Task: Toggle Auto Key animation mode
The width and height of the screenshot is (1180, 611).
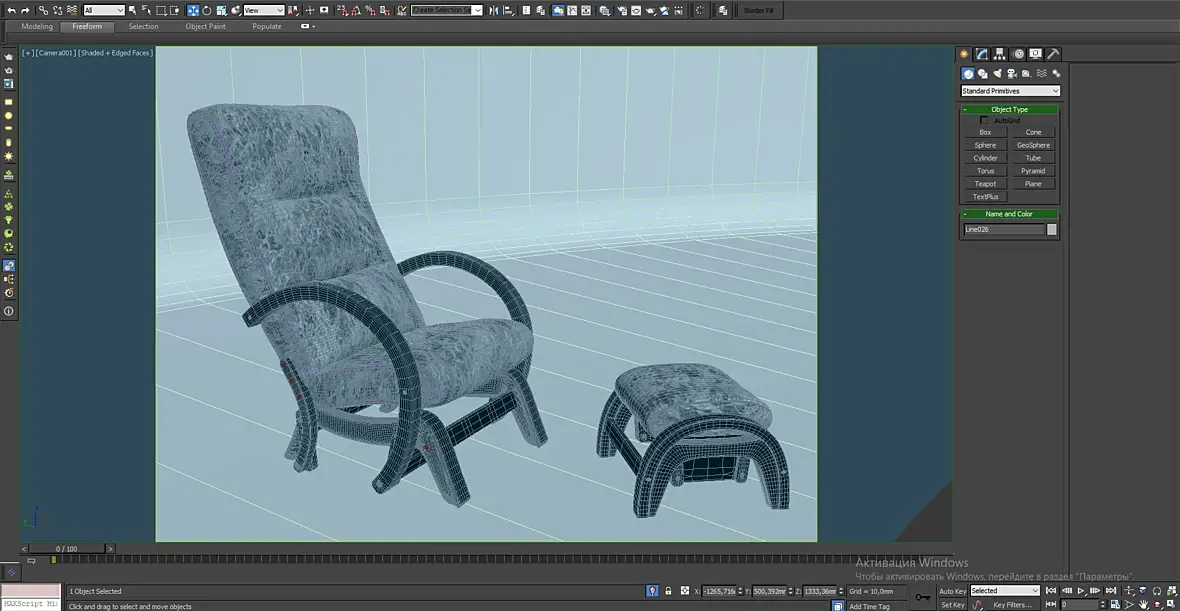Action: point(952,591)
